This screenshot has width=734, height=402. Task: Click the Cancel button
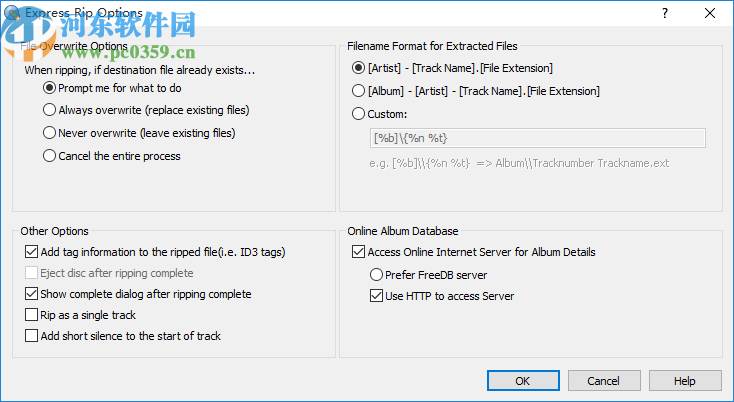click(x=603, y=381)
